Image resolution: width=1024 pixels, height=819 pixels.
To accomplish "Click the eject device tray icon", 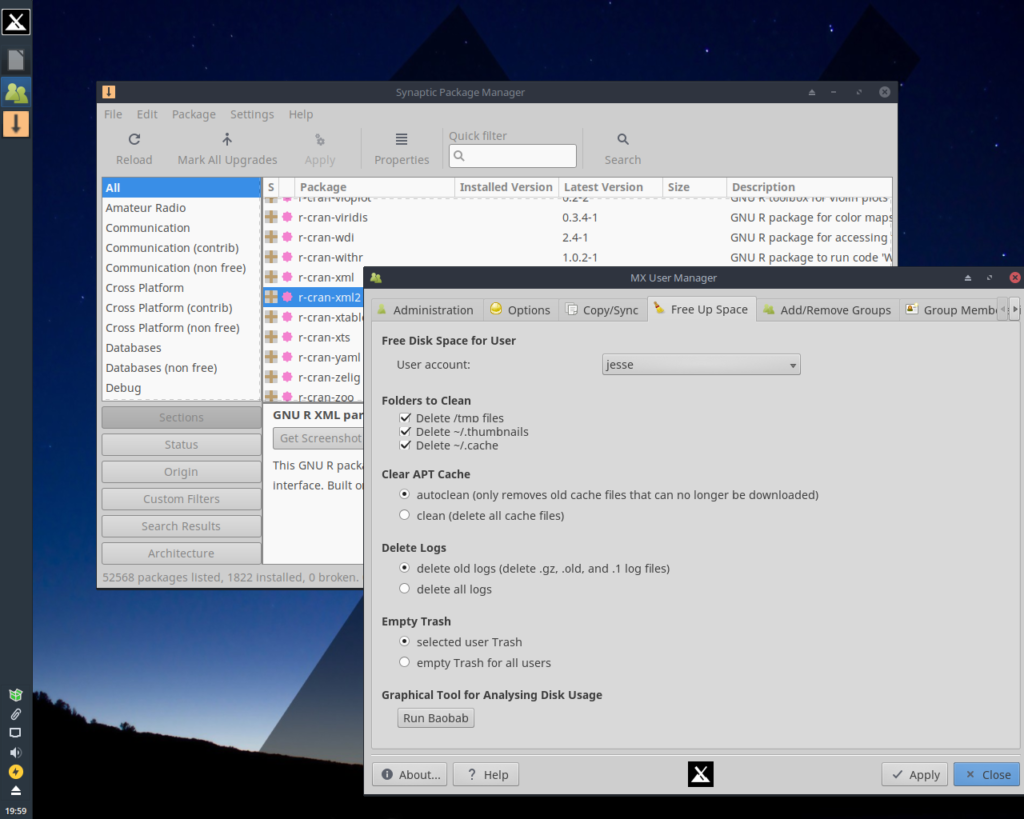I will [x=16, y=791].
